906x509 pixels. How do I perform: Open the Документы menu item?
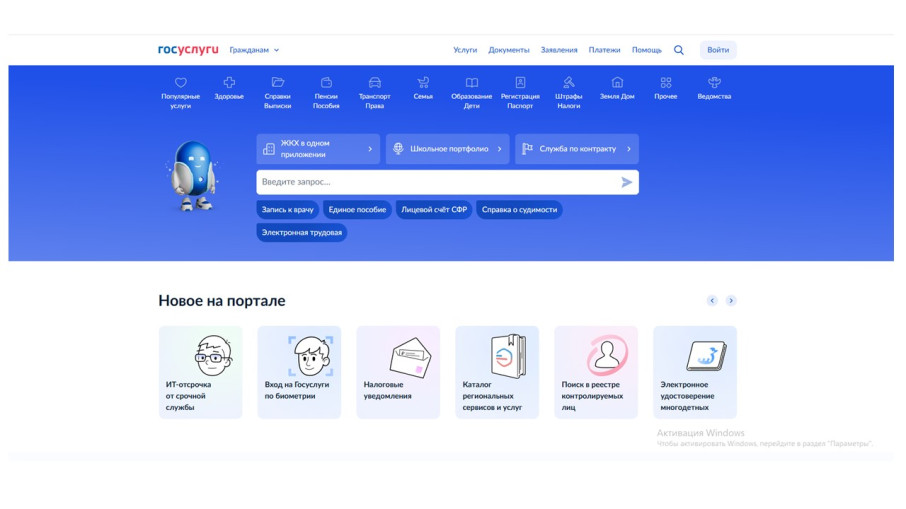pos(509,50)
